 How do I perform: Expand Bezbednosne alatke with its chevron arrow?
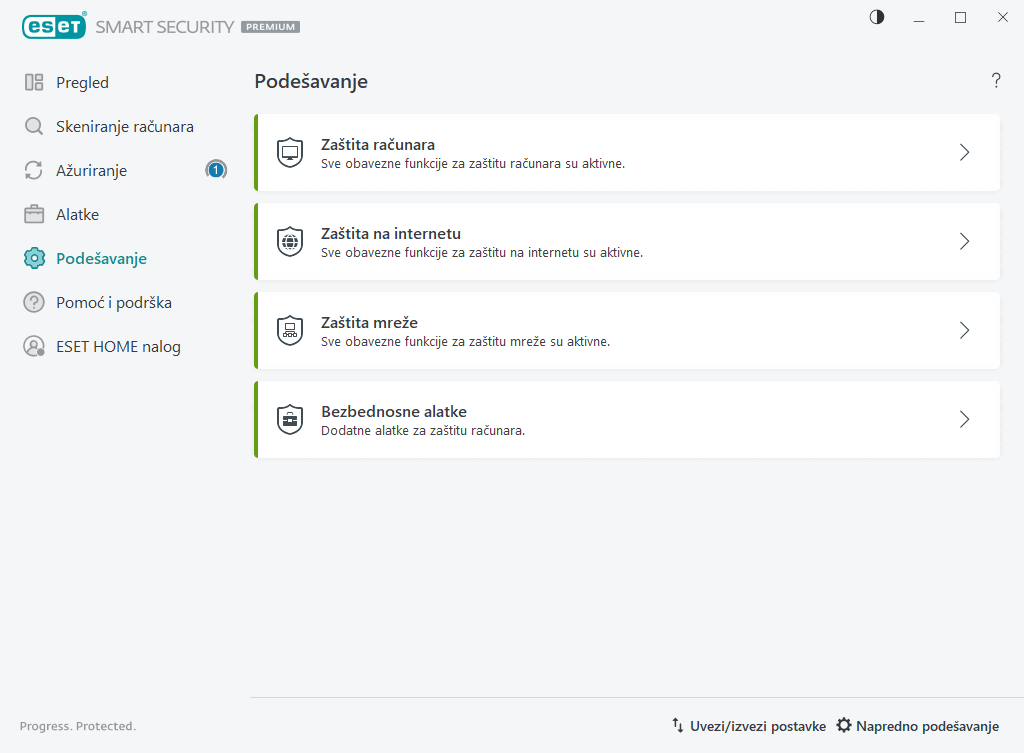tap(964, 419)
